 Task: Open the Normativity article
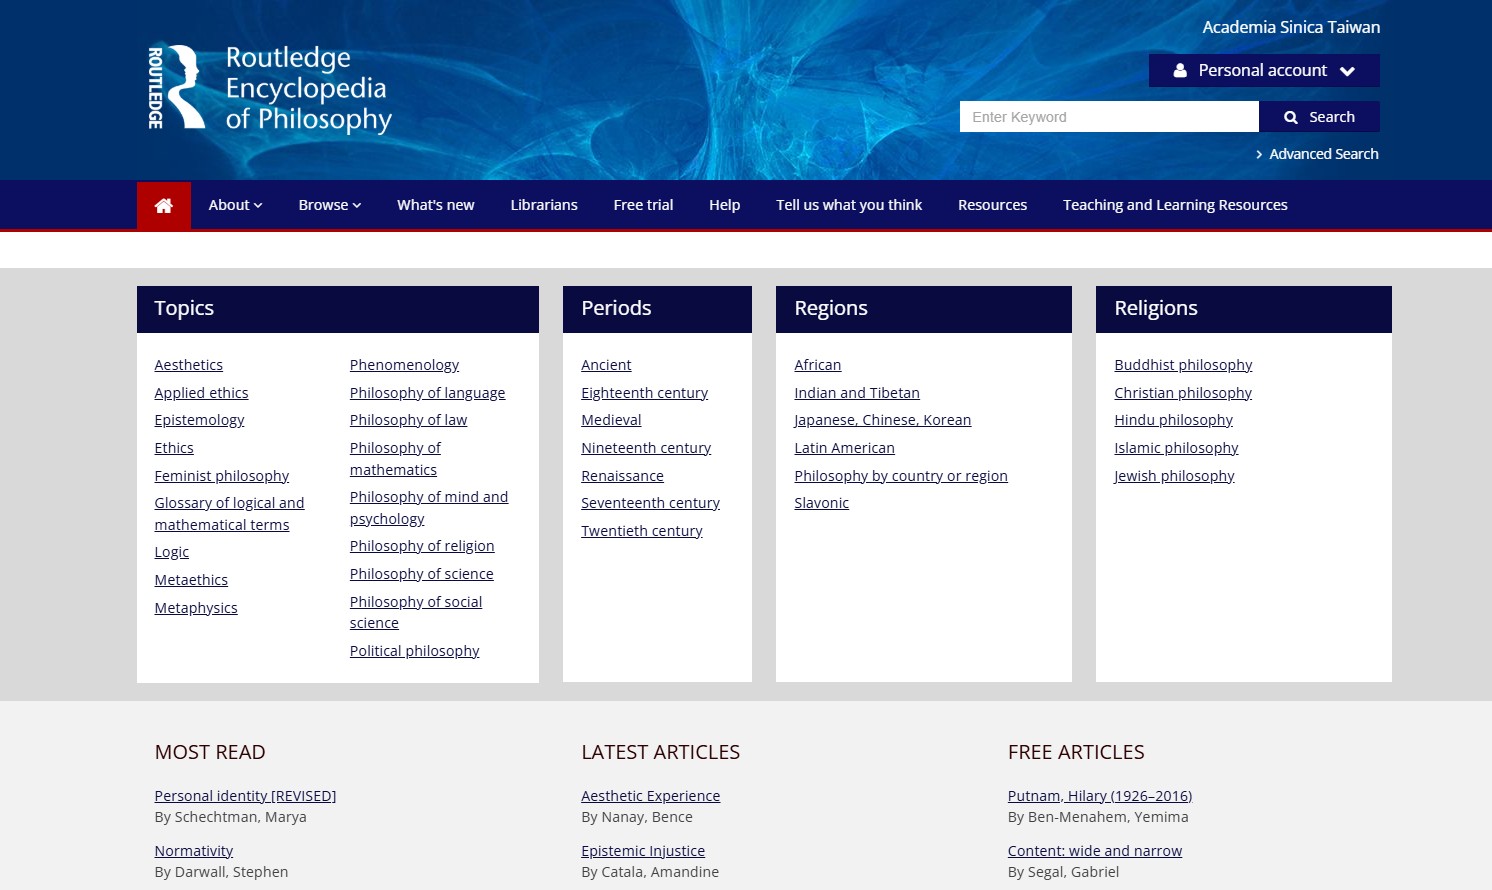pyautogui.click(x=193, y=851)
